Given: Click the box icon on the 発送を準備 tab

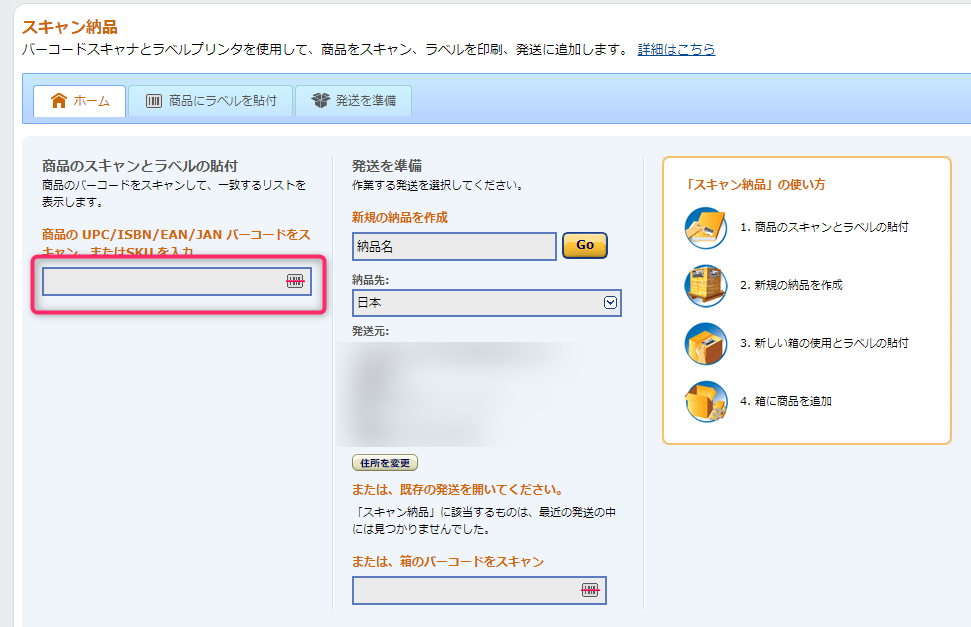Looking at the screenshot, I should [x=320, y=101].
